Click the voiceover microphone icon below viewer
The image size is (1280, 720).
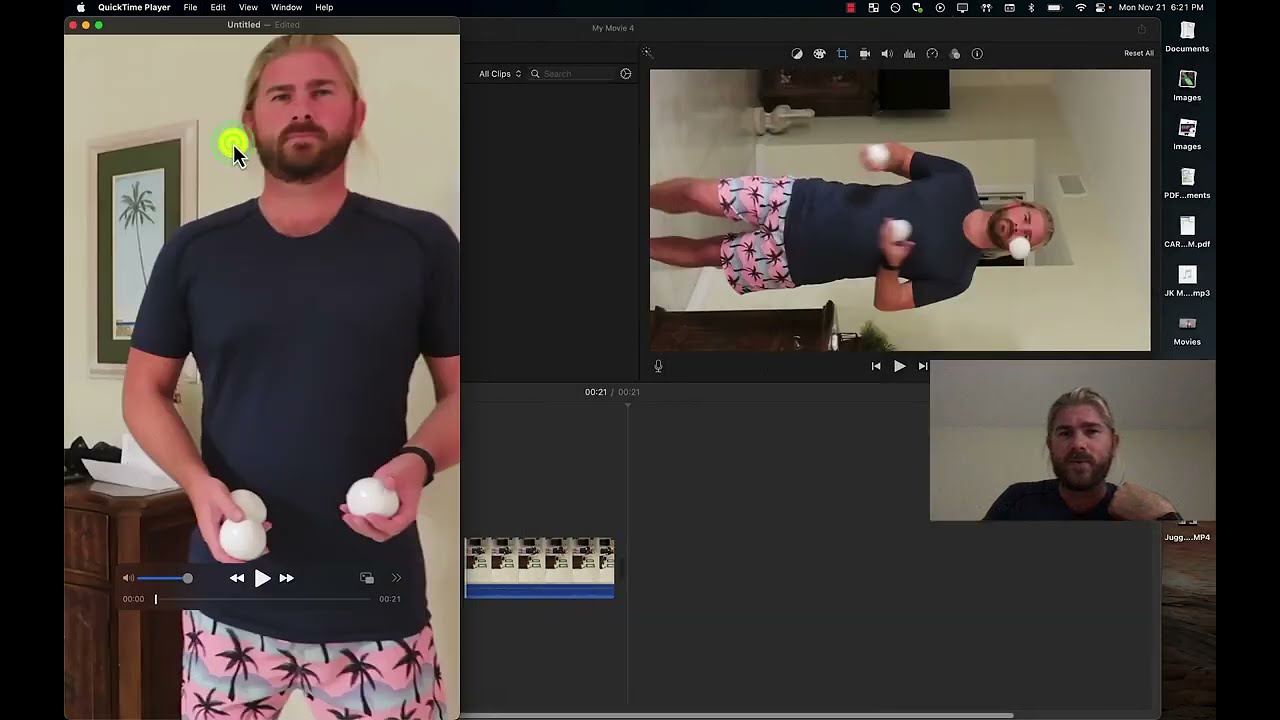pos(658,366)
